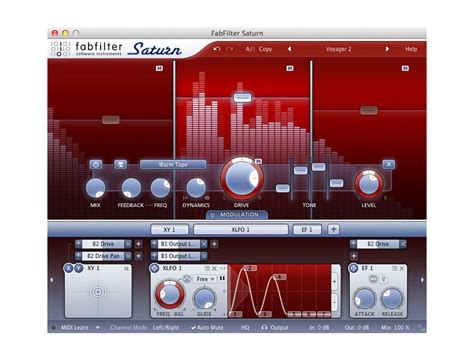The height and width of the screenshot is (361, 474).
Task: Remove an XLFO step with minus
Action: point(334,303)
